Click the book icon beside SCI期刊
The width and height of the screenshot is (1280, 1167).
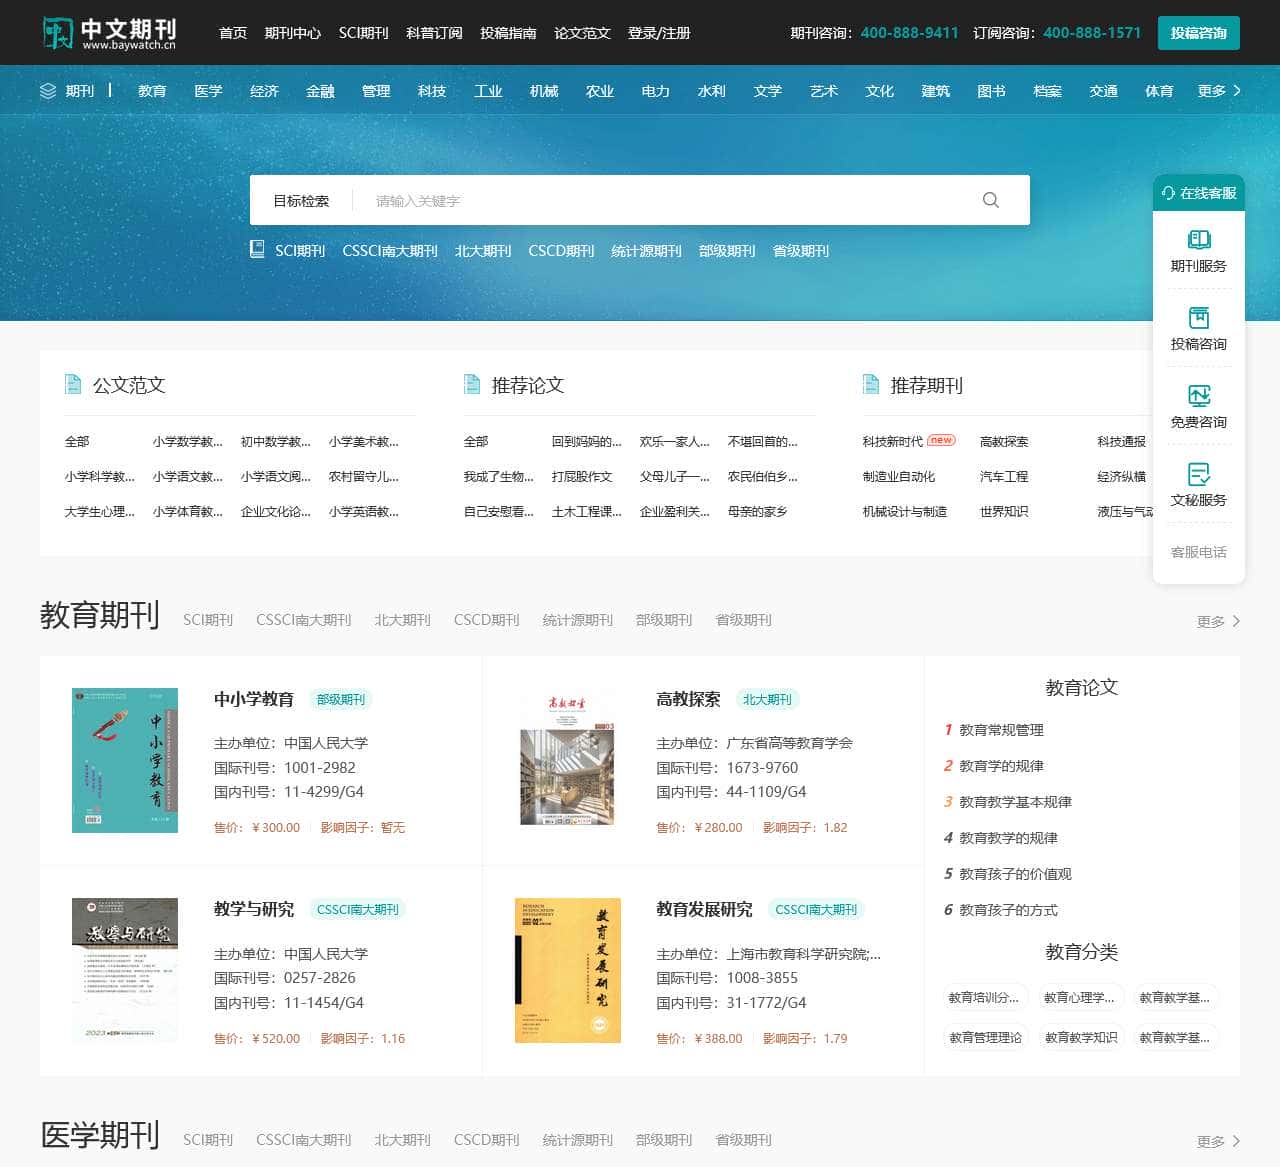tap(257, 249)
